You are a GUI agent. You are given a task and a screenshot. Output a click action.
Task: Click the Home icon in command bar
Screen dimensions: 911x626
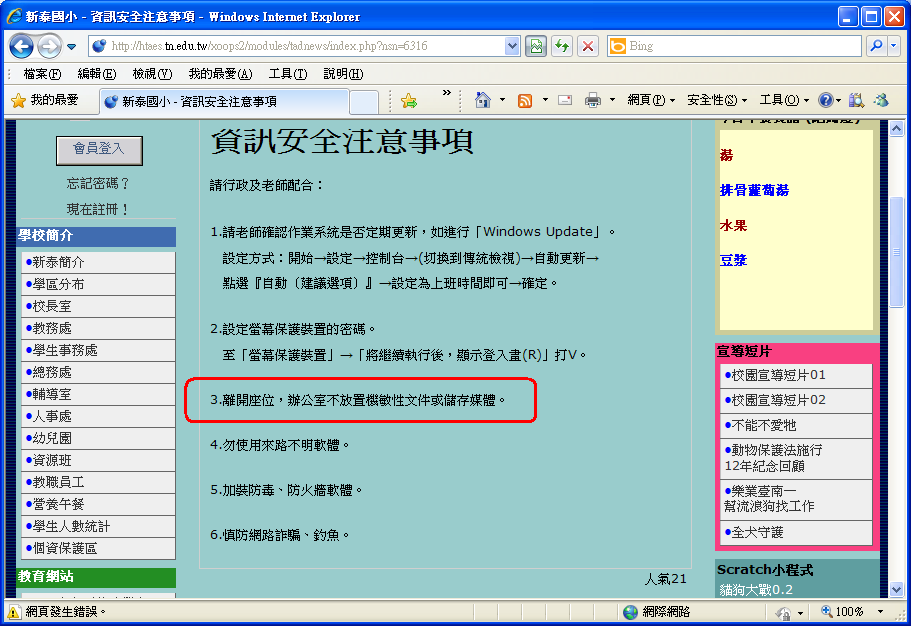click(x=483, y=100)
